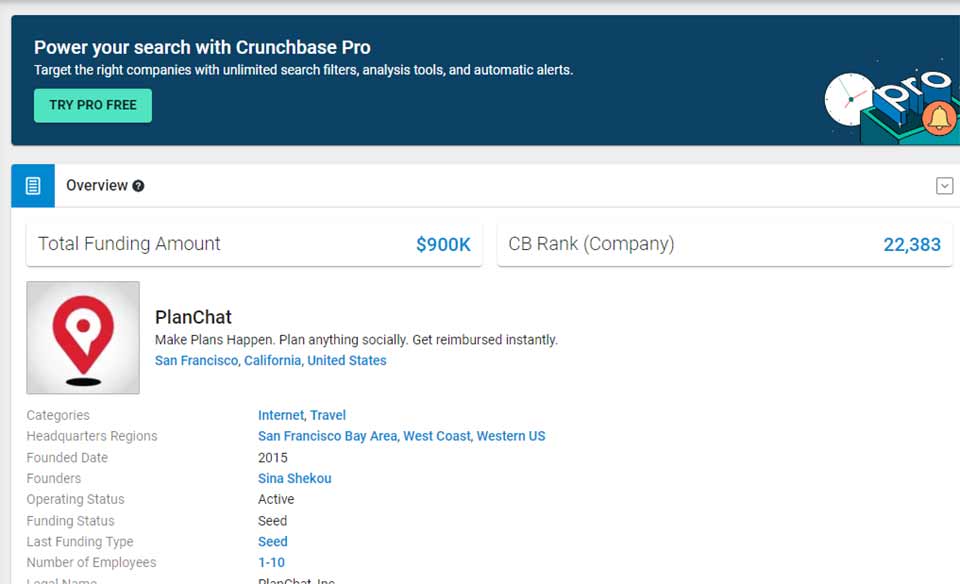Open the Internet category link
The image size is (960, 584).
coord(280,415)
